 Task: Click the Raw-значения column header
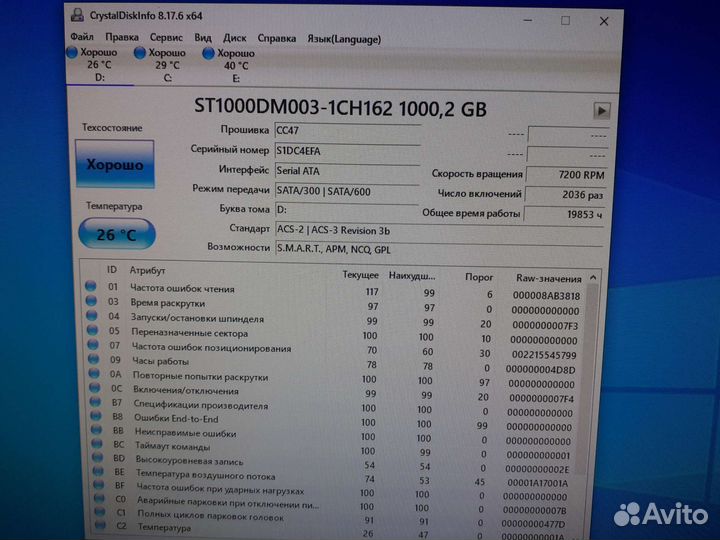tap(549, 278)
